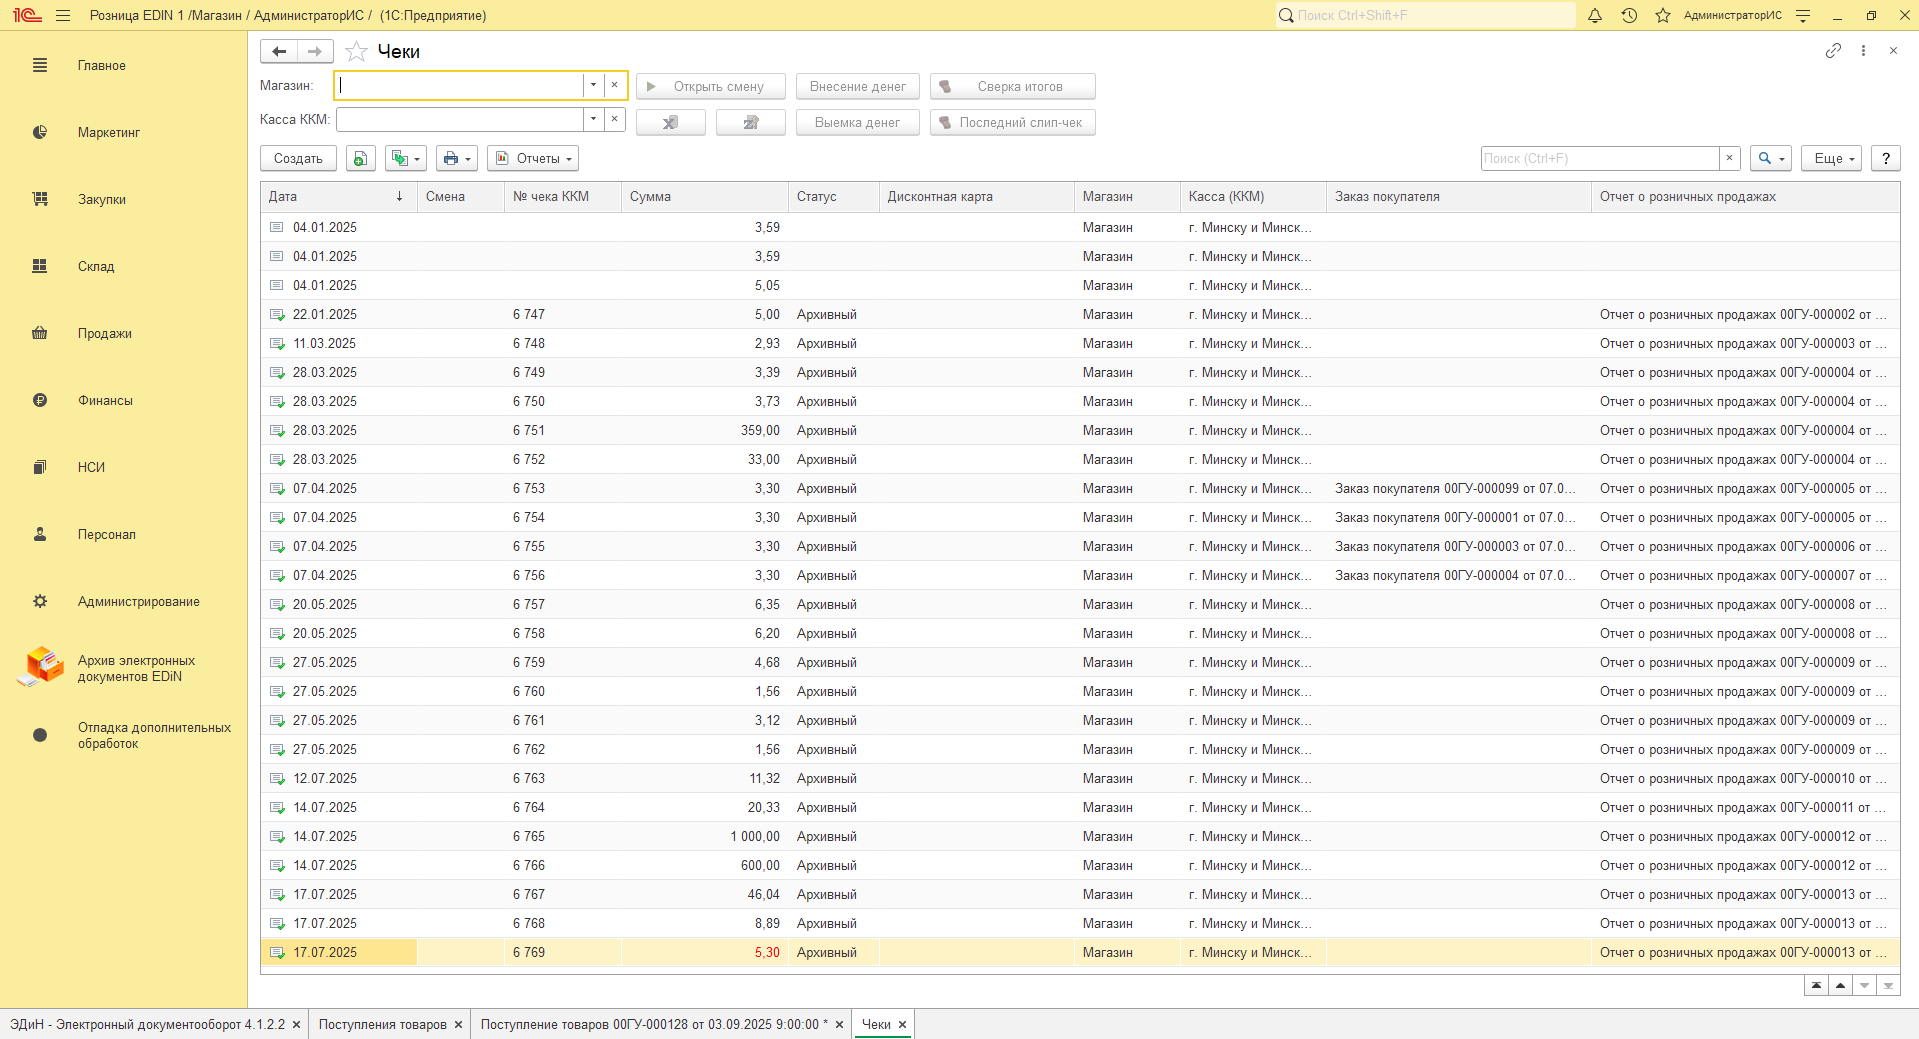This screenshot has height=1039, width=1919.
Task: Switch to the Поступления товаров tab
Action: pos(382,1024)
